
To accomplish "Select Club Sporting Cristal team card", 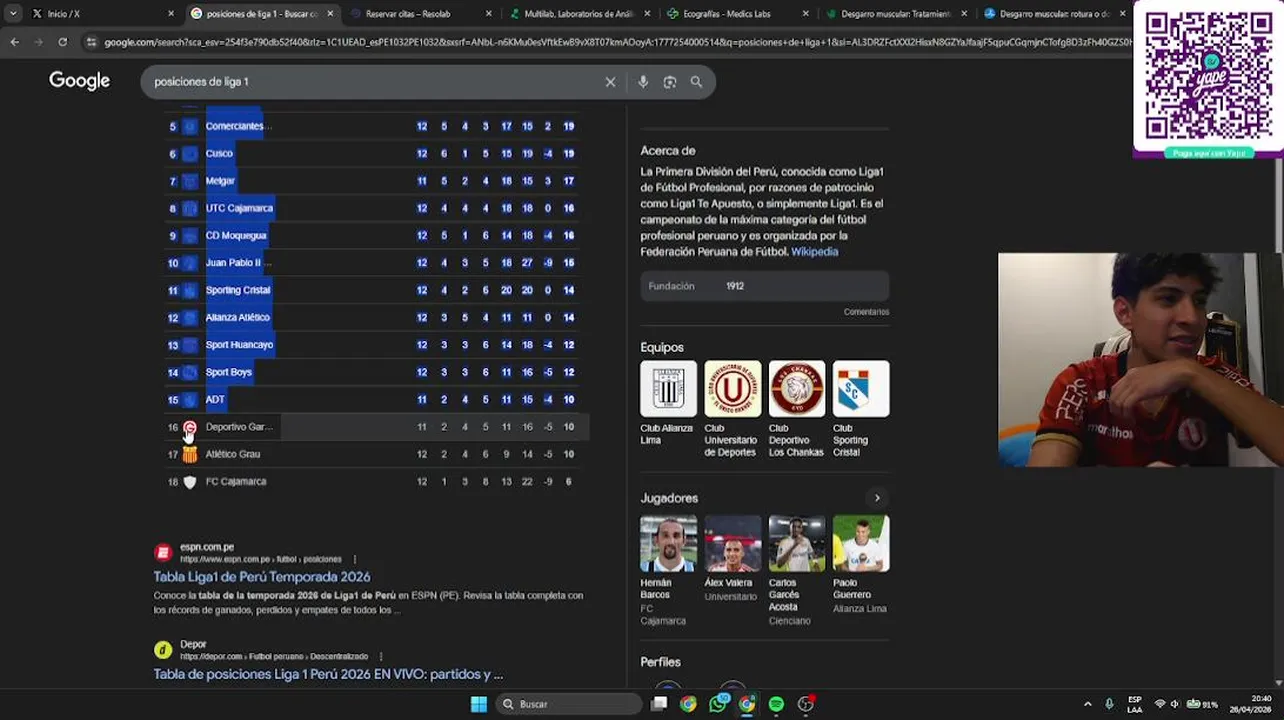I will click(860, 410).
